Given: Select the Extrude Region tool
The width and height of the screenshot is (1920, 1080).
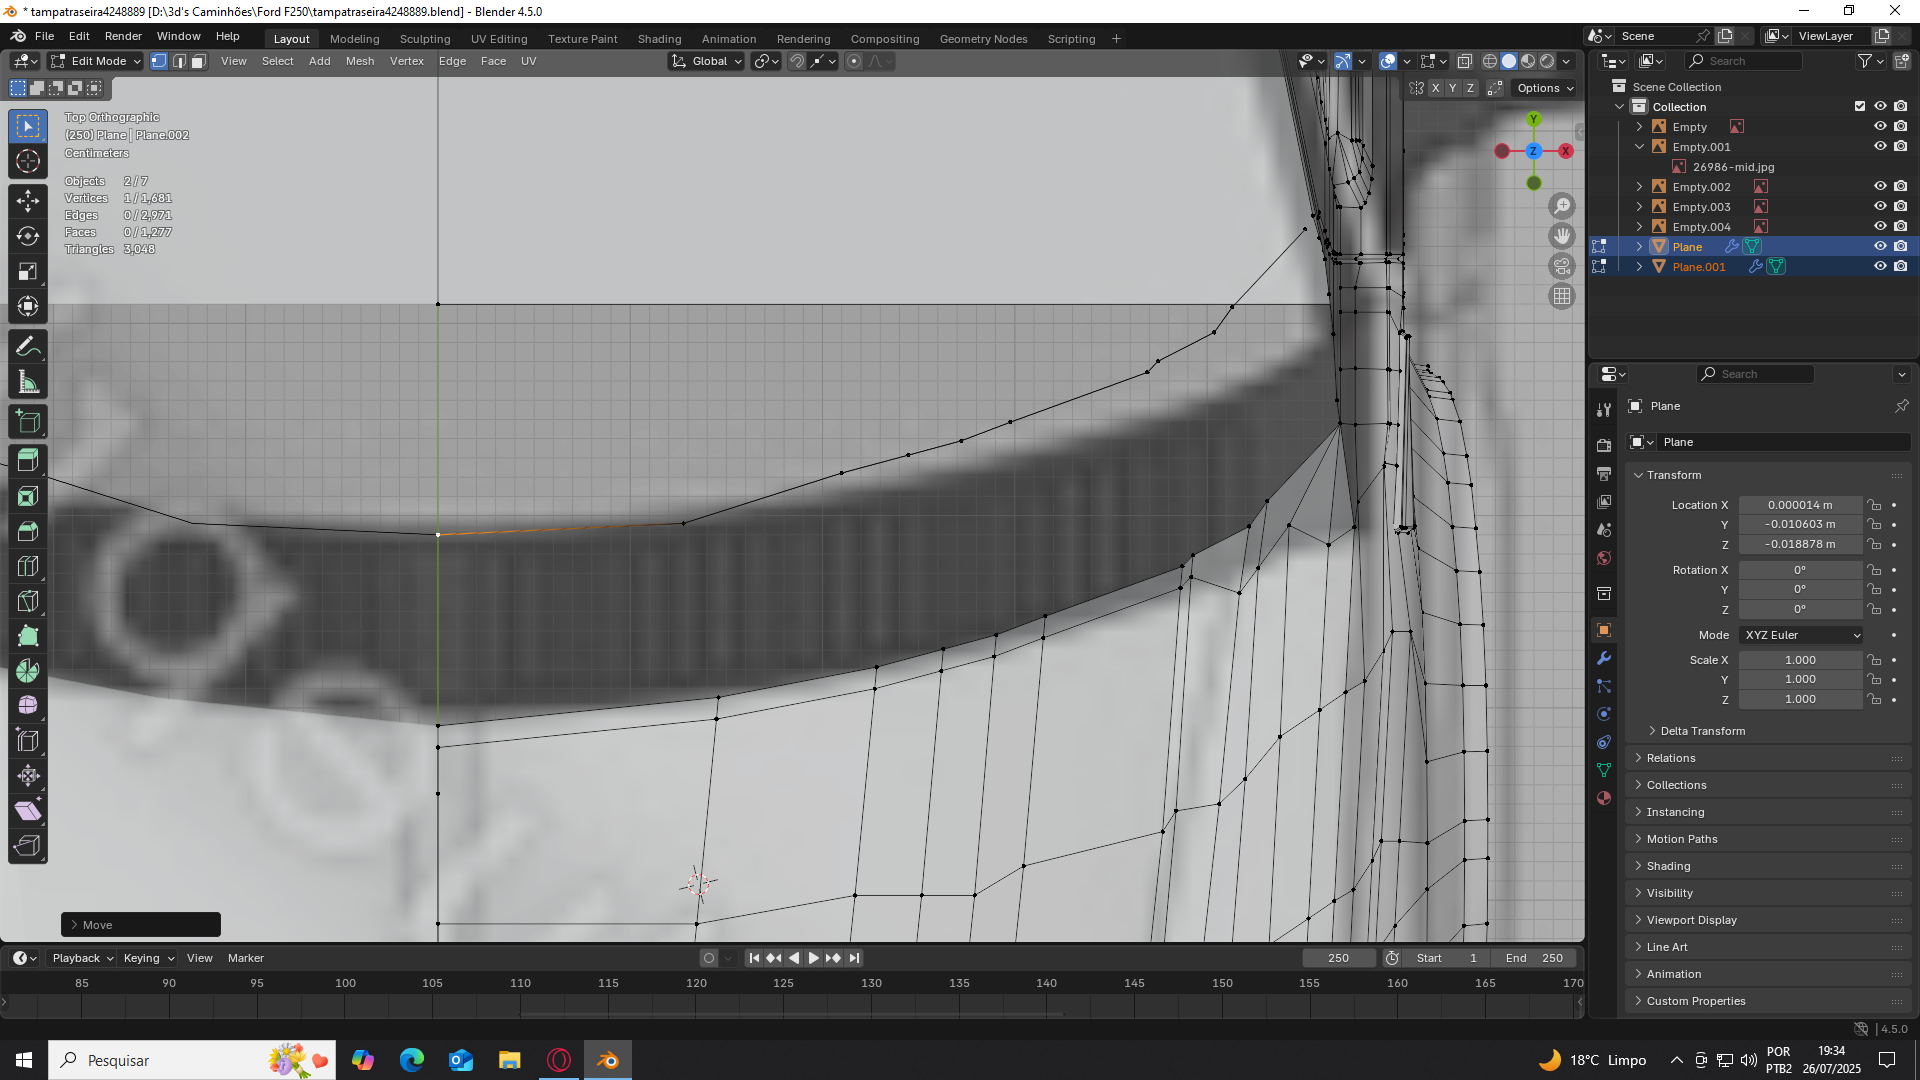Looking at the screenshot, I should pos(28,461).
